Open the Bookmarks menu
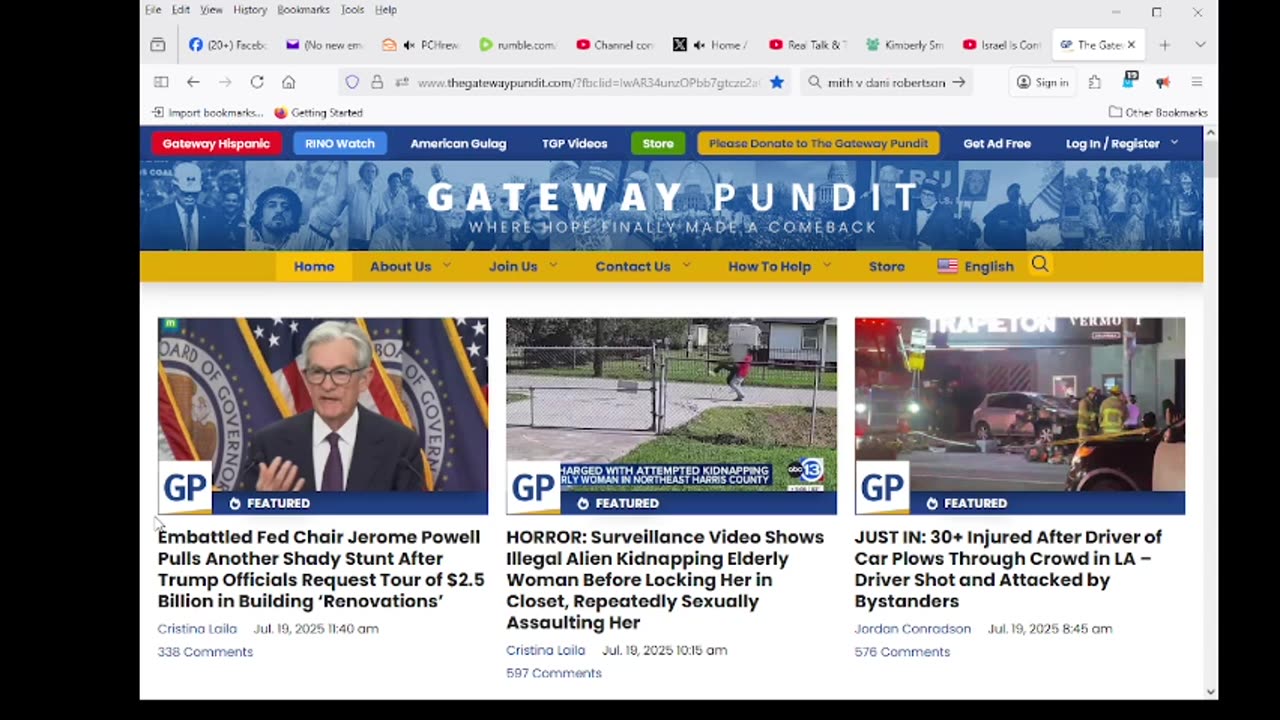 click(x=303, y=10)
